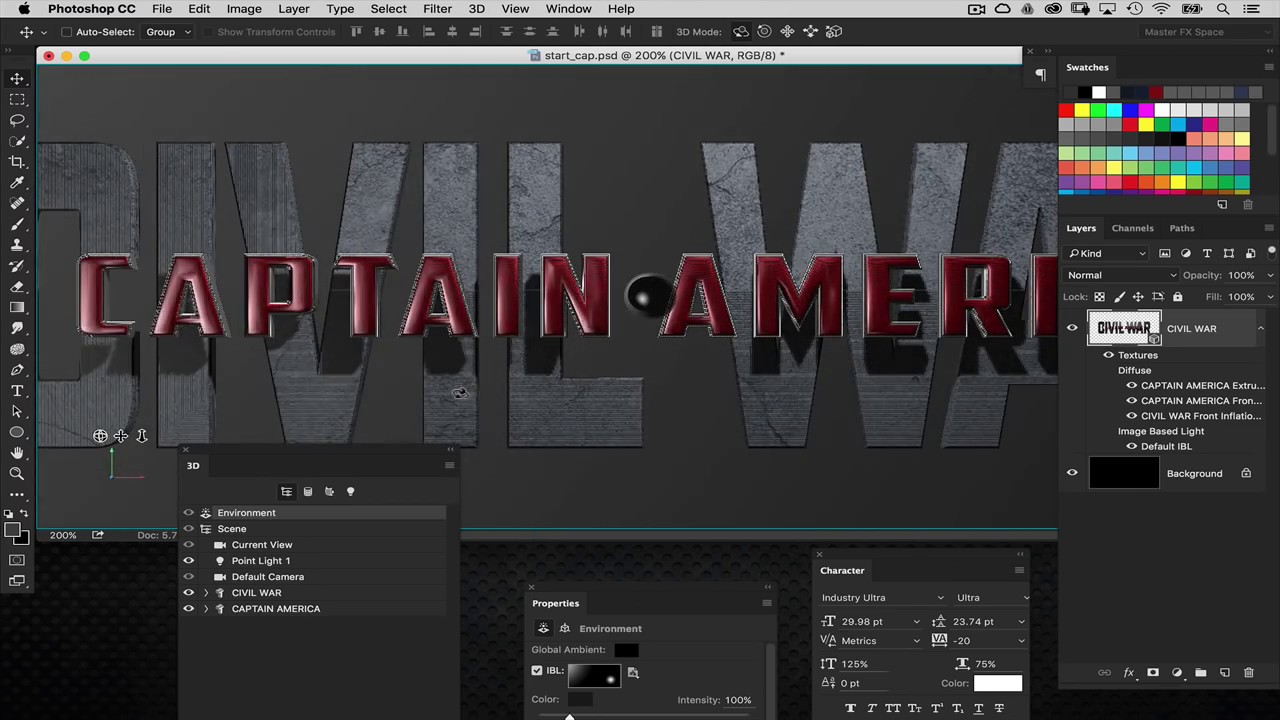The height and width of the screenshot is (720, 1280).
Task: Toggle Environment visibility in 3D panel
Action: pyautogui.click(x=188, y=513)
